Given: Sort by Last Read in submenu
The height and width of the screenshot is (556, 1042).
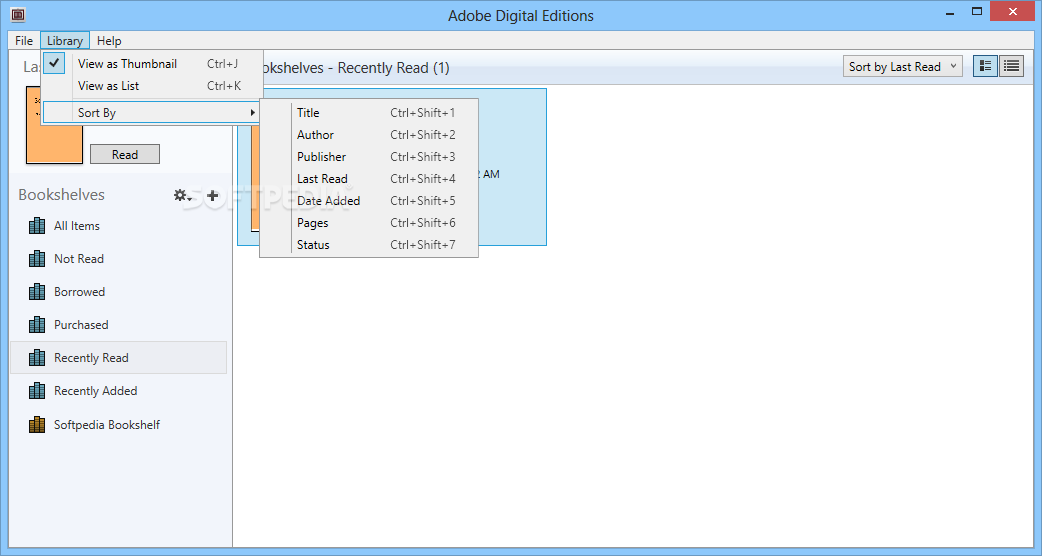Looking at the screenshot, I should pos(369,179).
